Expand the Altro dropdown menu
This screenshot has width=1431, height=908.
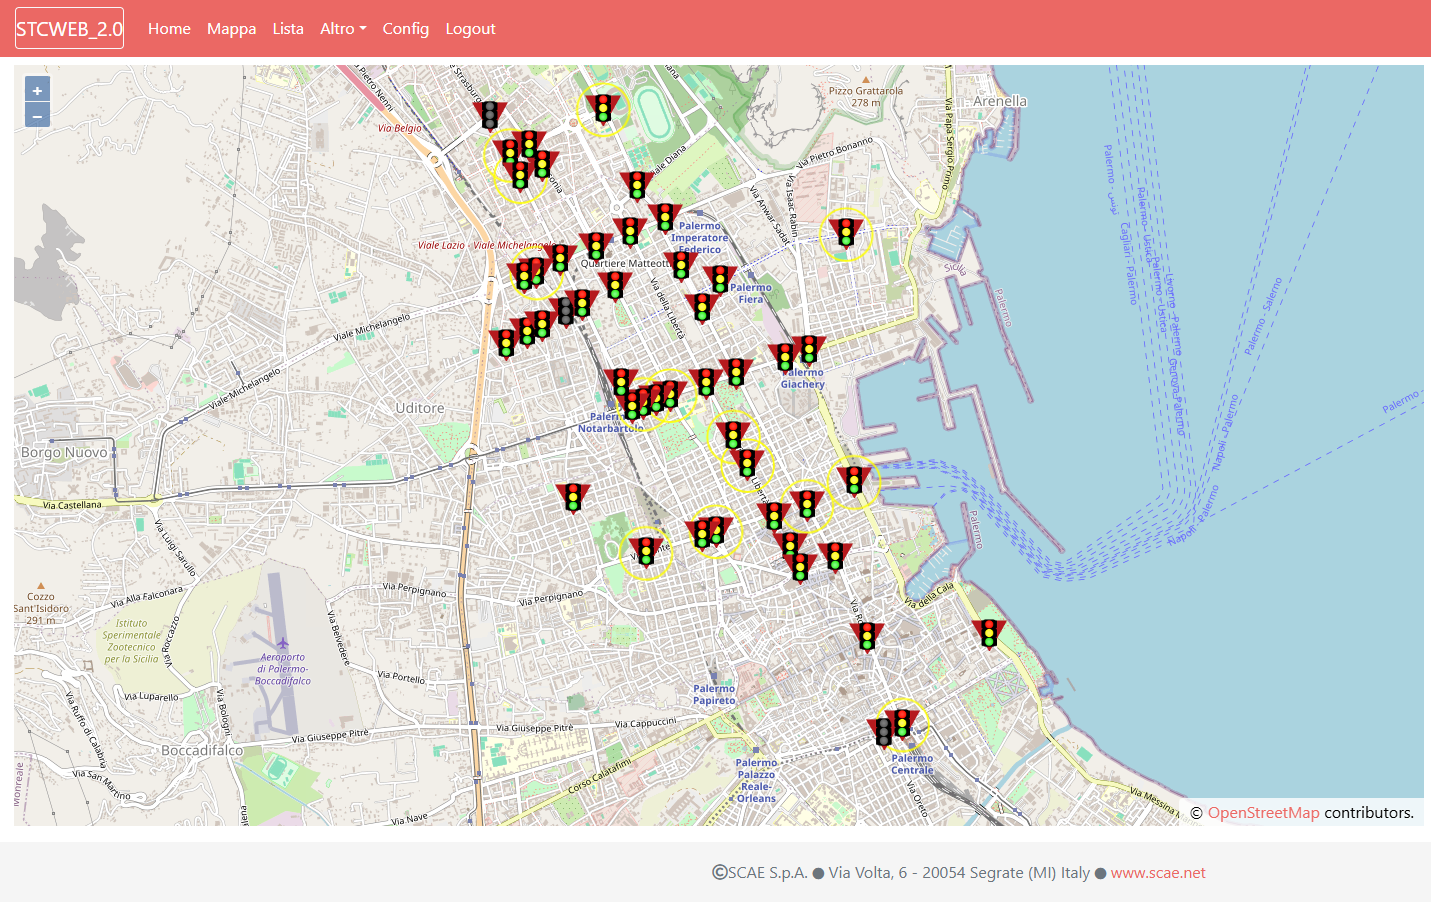click(x=343, y=29)
